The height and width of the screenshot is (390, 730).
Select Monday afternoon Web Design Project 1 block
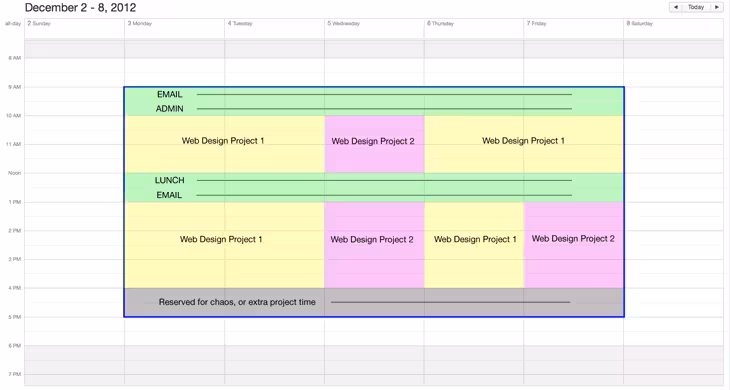pos(224,245)
